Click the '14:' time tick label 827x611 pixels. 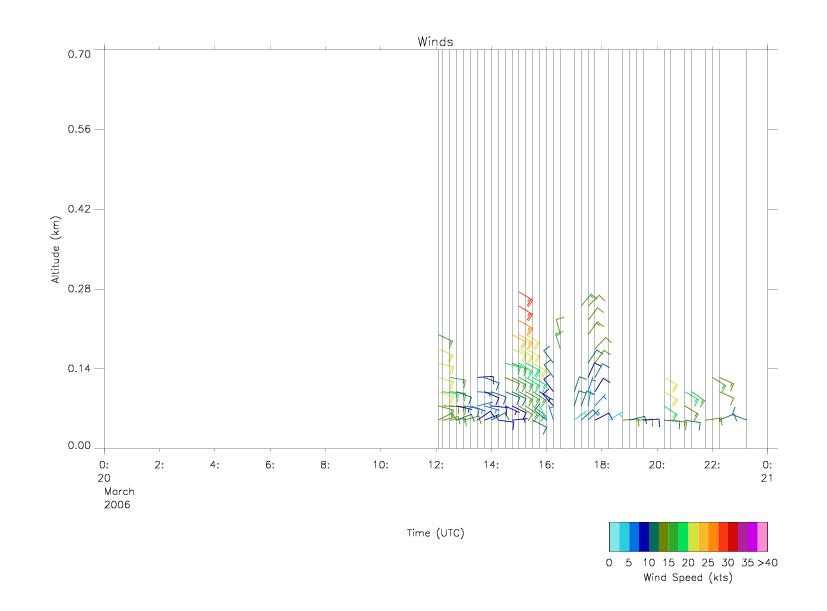pyautogui.click(x=491, y=465)
